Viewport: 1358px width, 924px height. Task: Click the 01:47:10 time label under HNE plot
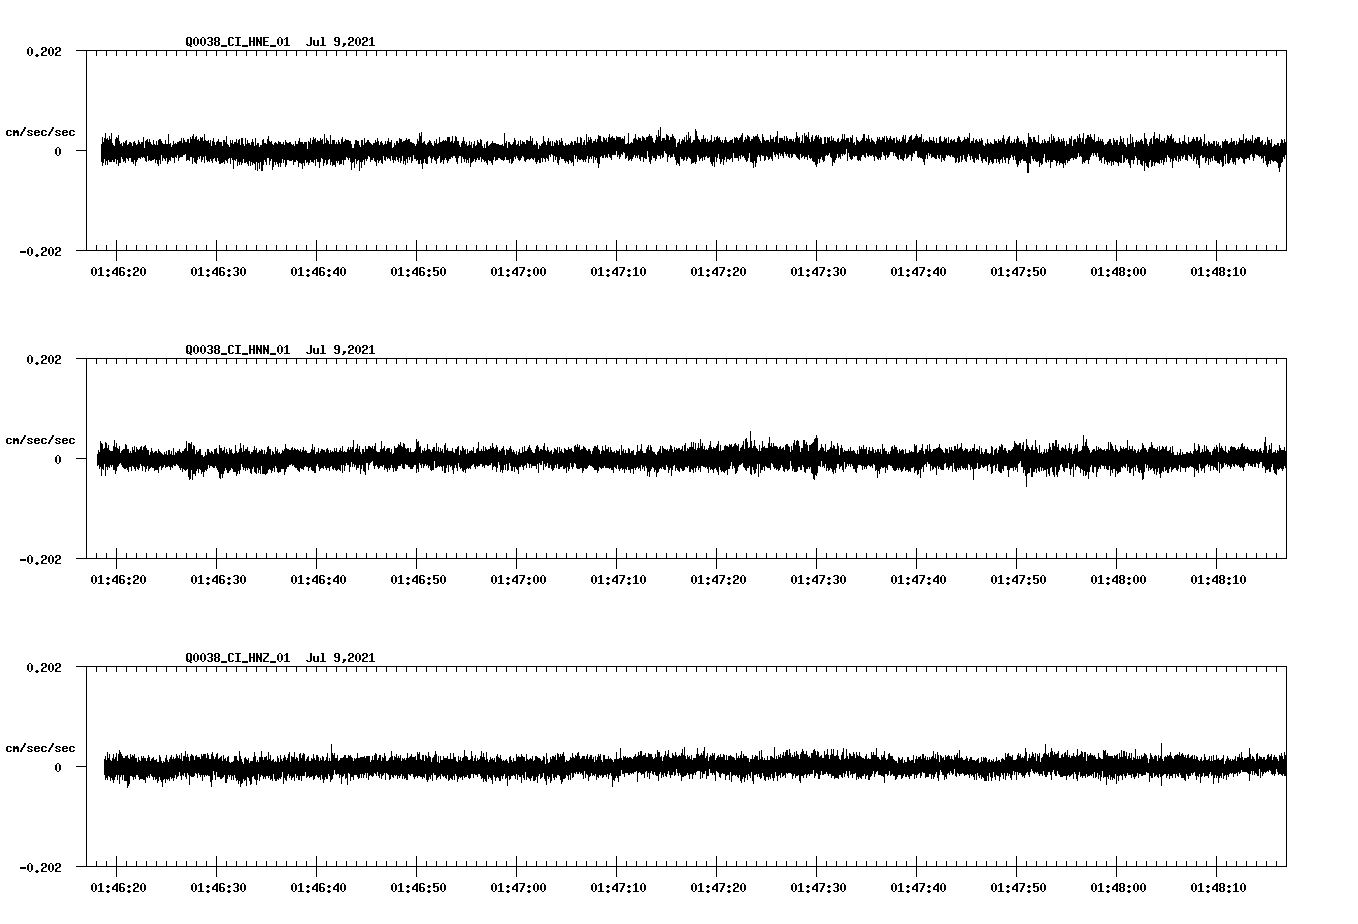(x=618, y=272)
